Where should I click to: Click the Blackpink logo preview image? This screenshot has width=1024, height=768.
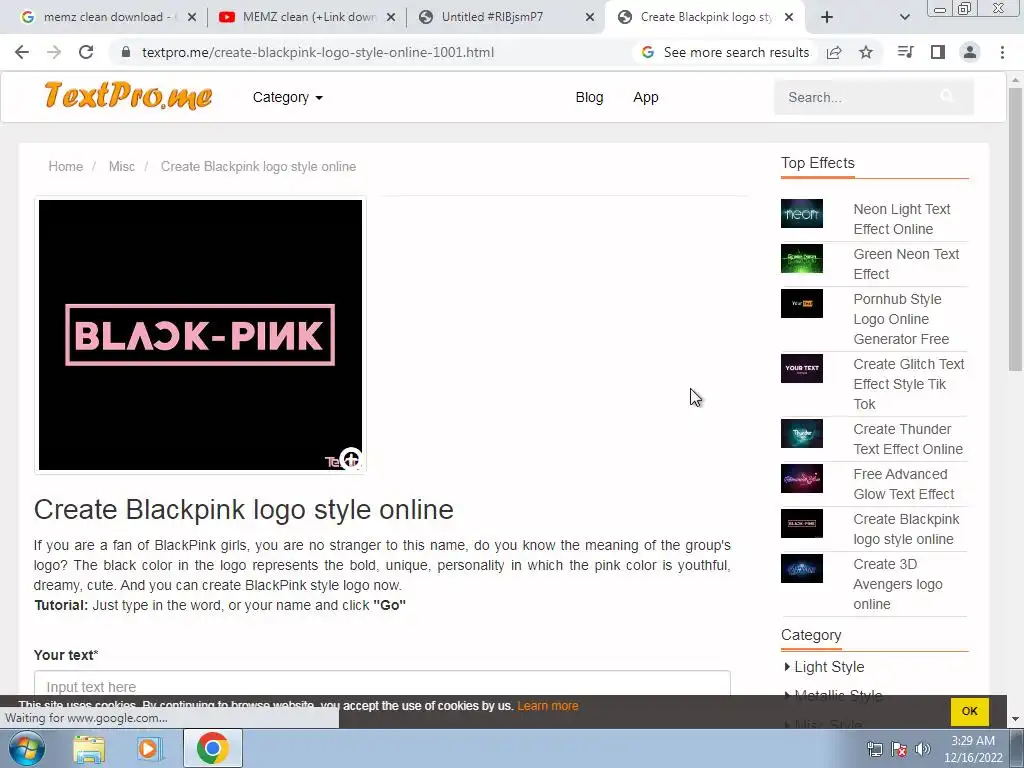point(200,334)
